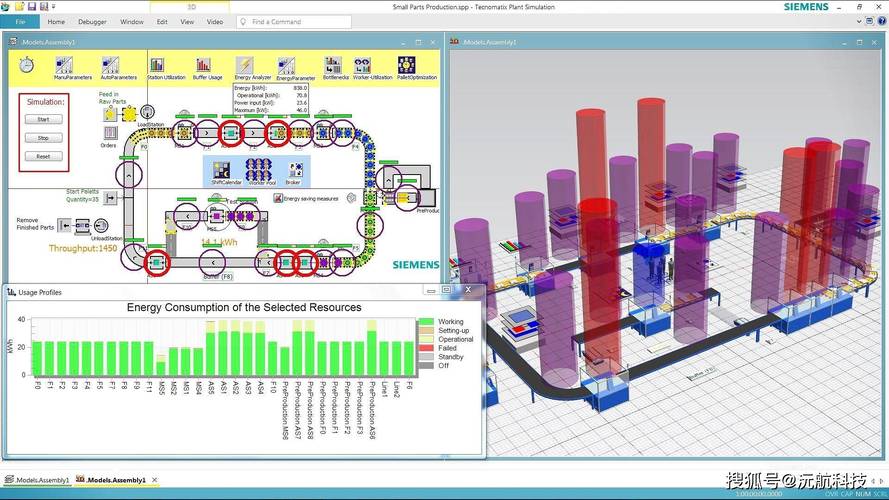Select the LoadStation round icon

tap(147, 112)
